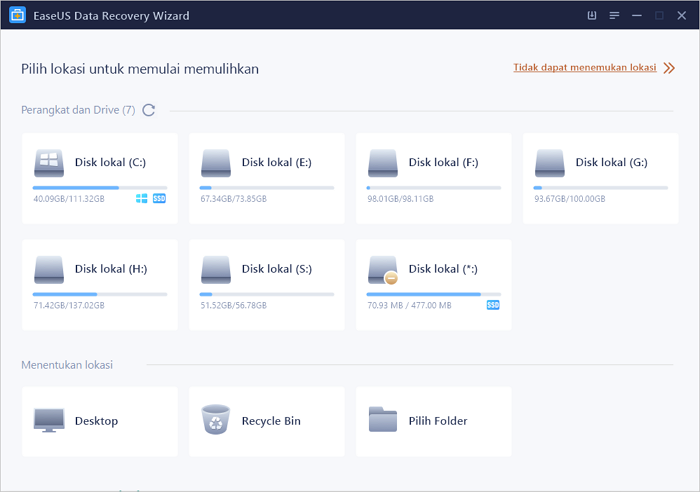Click the drive icon for Disk lokal (G:)

(x=550, y=163)
